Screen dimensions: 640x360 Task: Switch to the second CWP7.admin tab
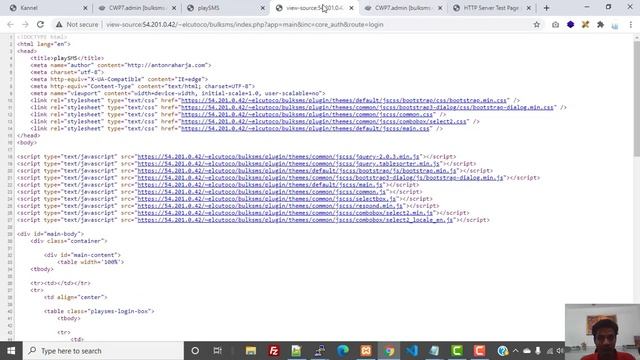point(403,8)
